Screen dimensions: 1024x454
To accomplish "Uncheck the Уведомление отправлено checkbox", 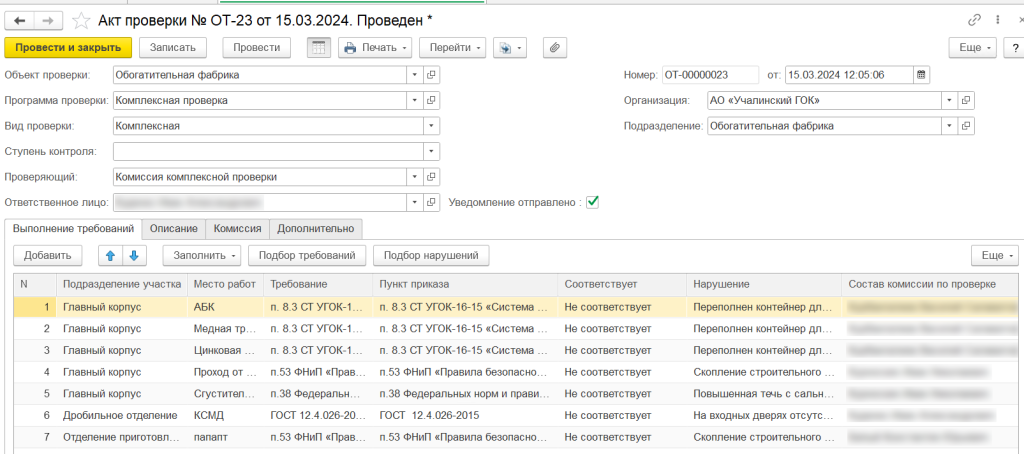I will [592, 202].
